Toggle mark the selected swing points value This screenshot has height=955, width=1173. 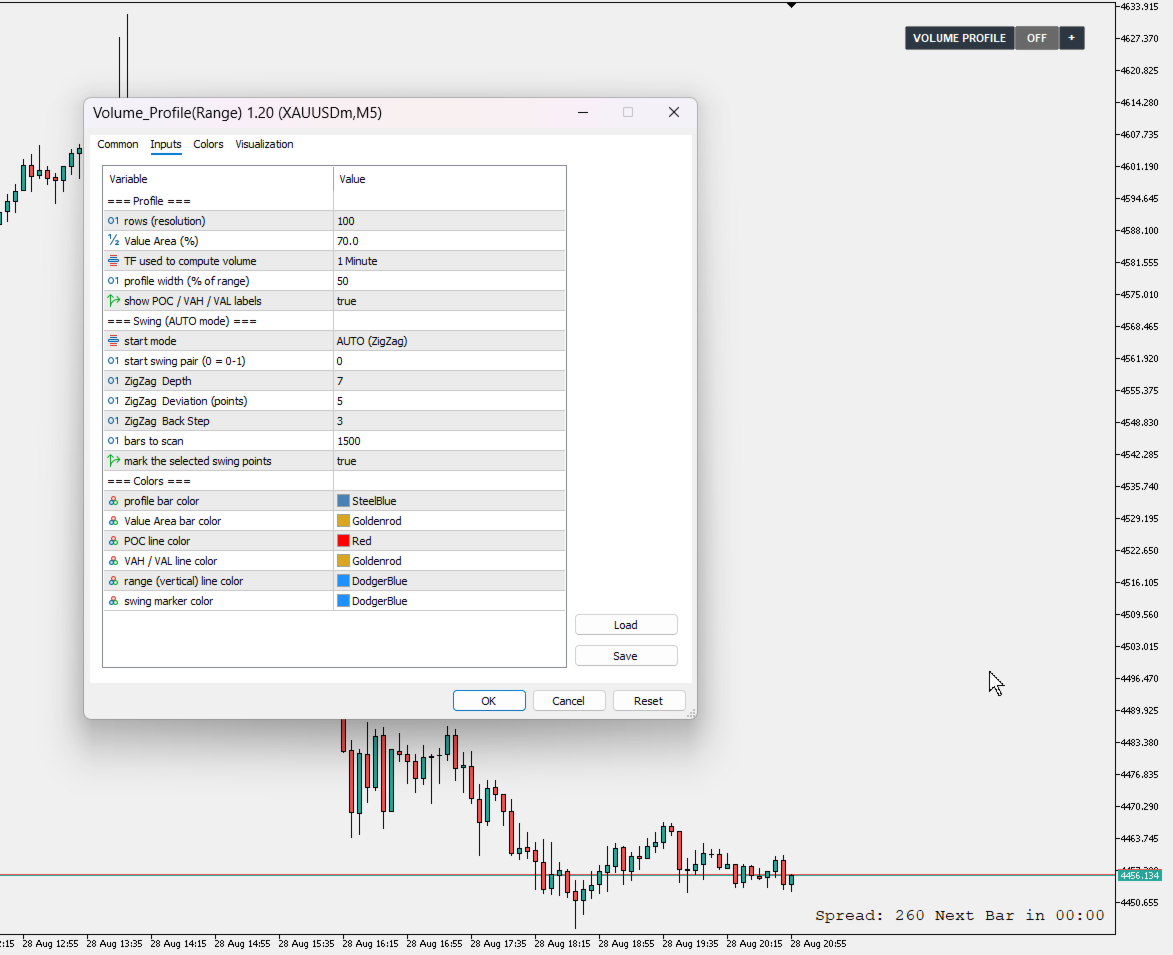point(450,461)
